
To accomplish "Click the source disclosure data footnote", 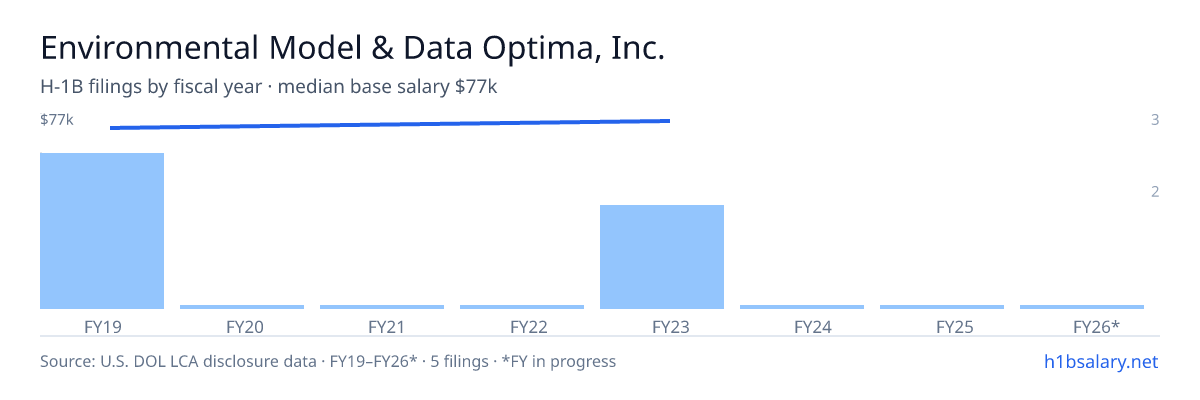I will pos(328,361).
